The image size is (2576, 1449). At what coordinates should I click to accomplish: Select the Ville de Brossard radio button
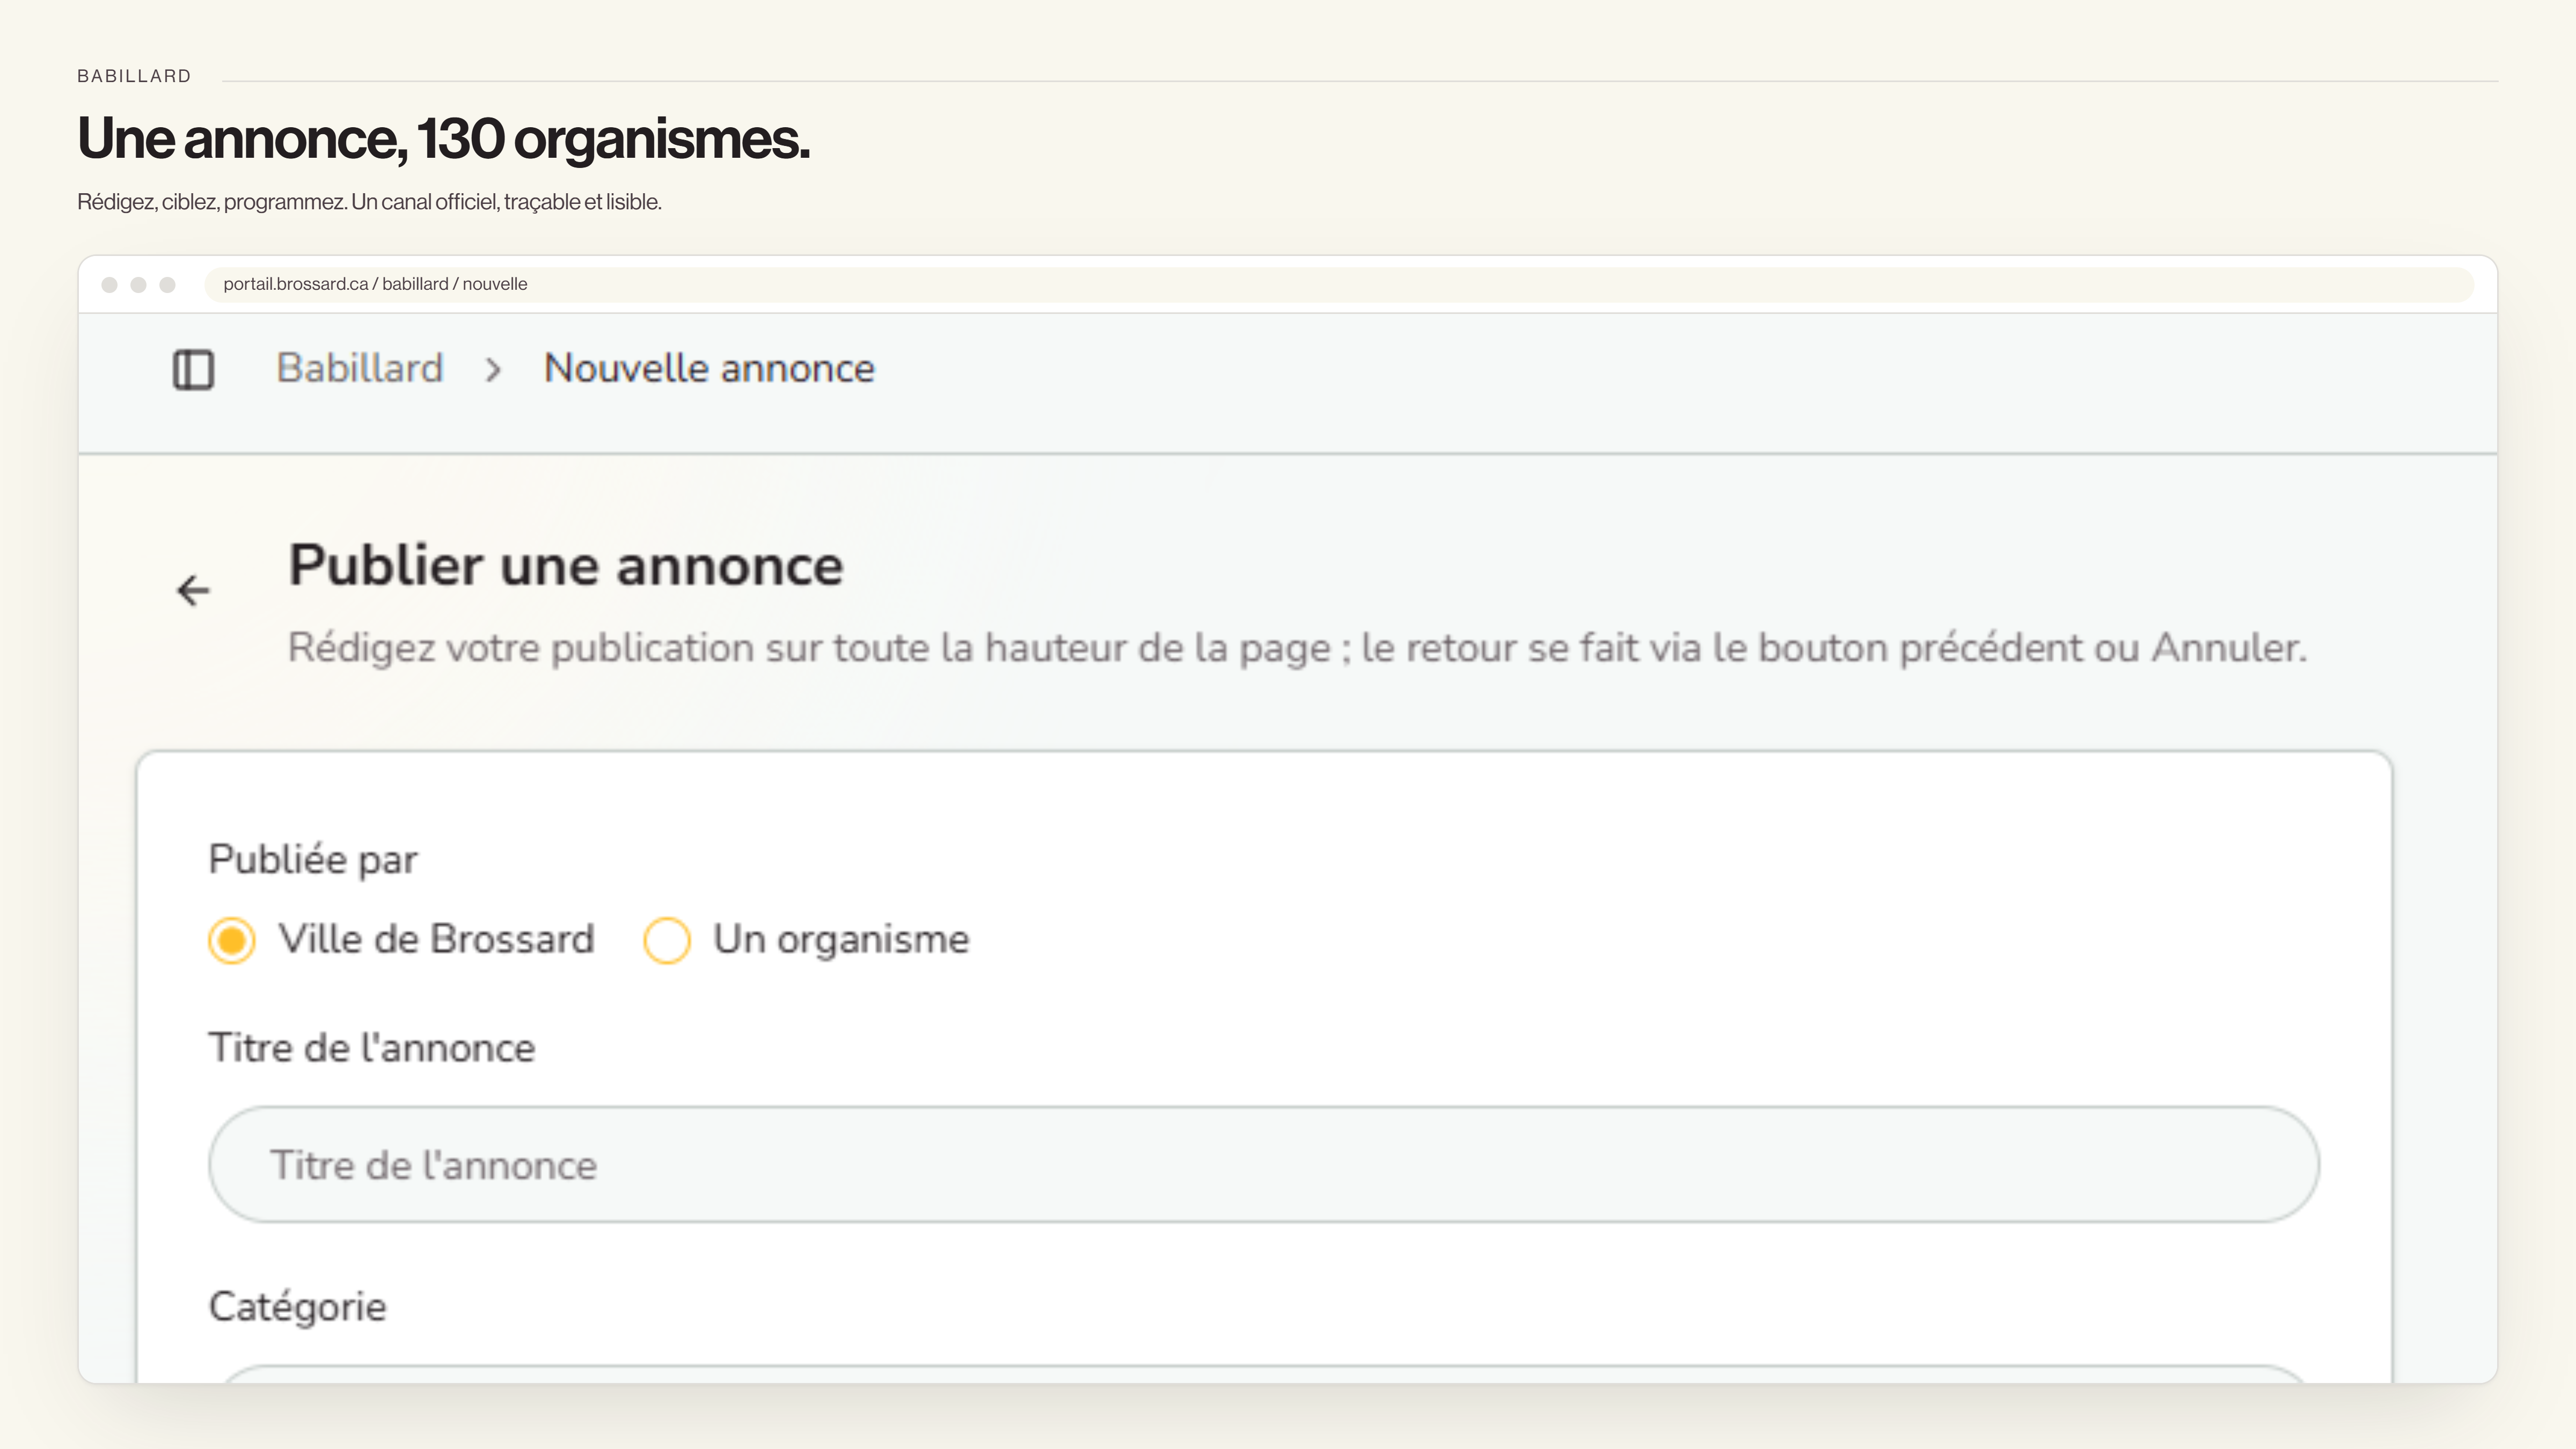tap(232, 941)
